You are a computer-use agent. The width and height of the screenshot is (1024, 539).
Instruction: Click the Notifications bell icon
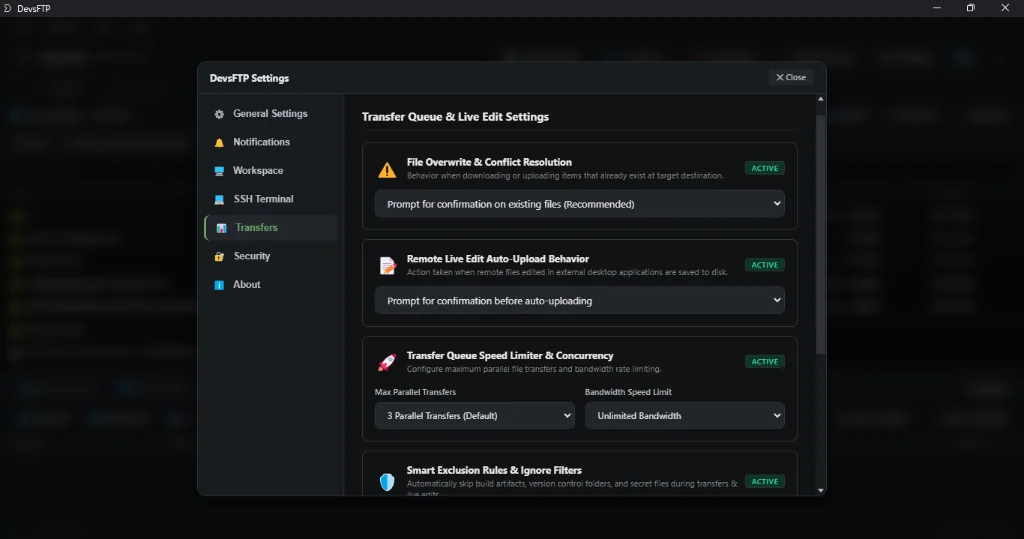click(219, 142)
